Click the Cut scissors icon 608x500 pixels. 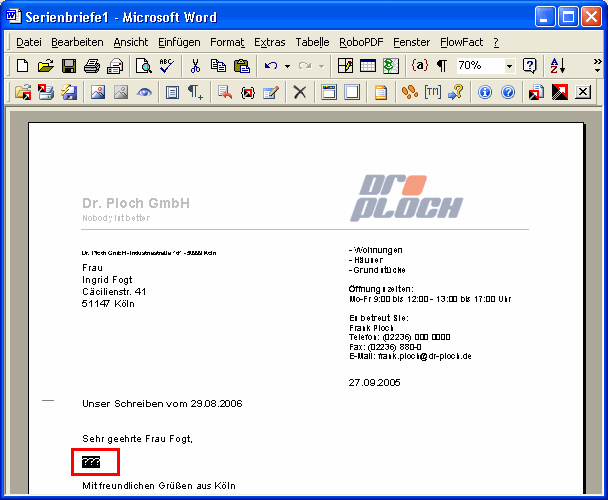pyautogui.click(x=196, y=66)
